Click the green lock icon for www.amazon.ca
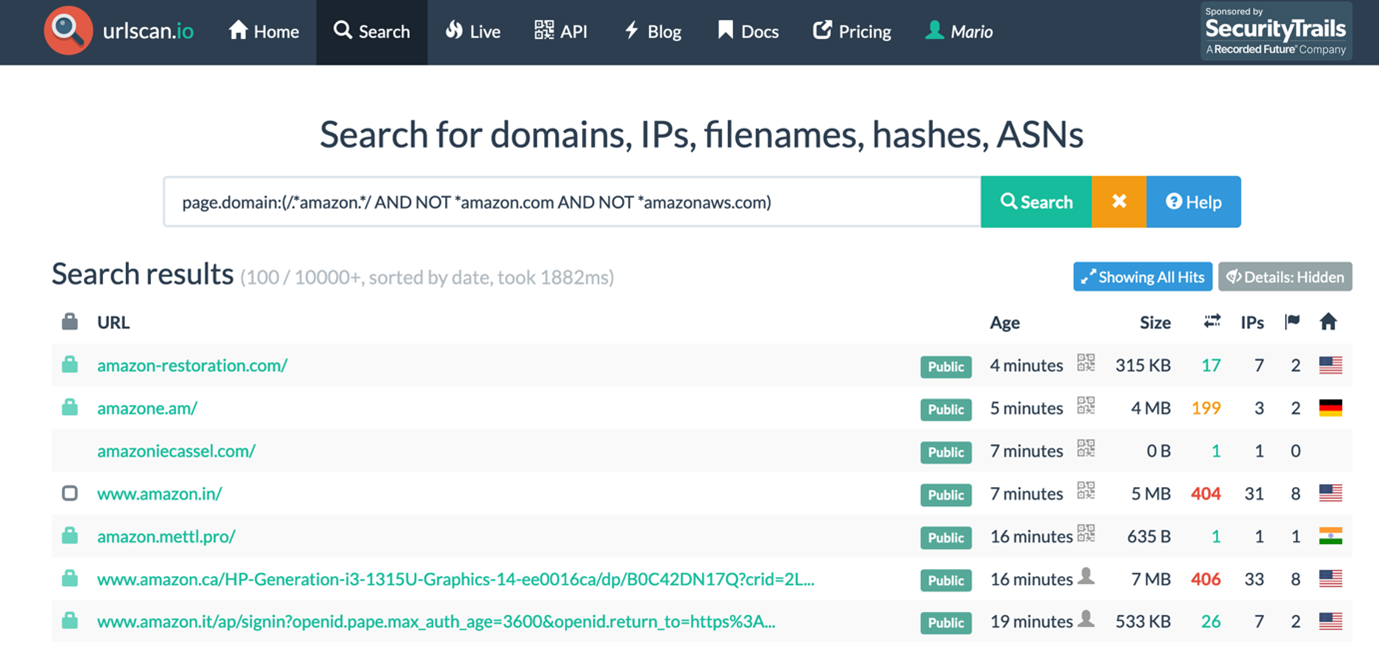 coord(69,579)
